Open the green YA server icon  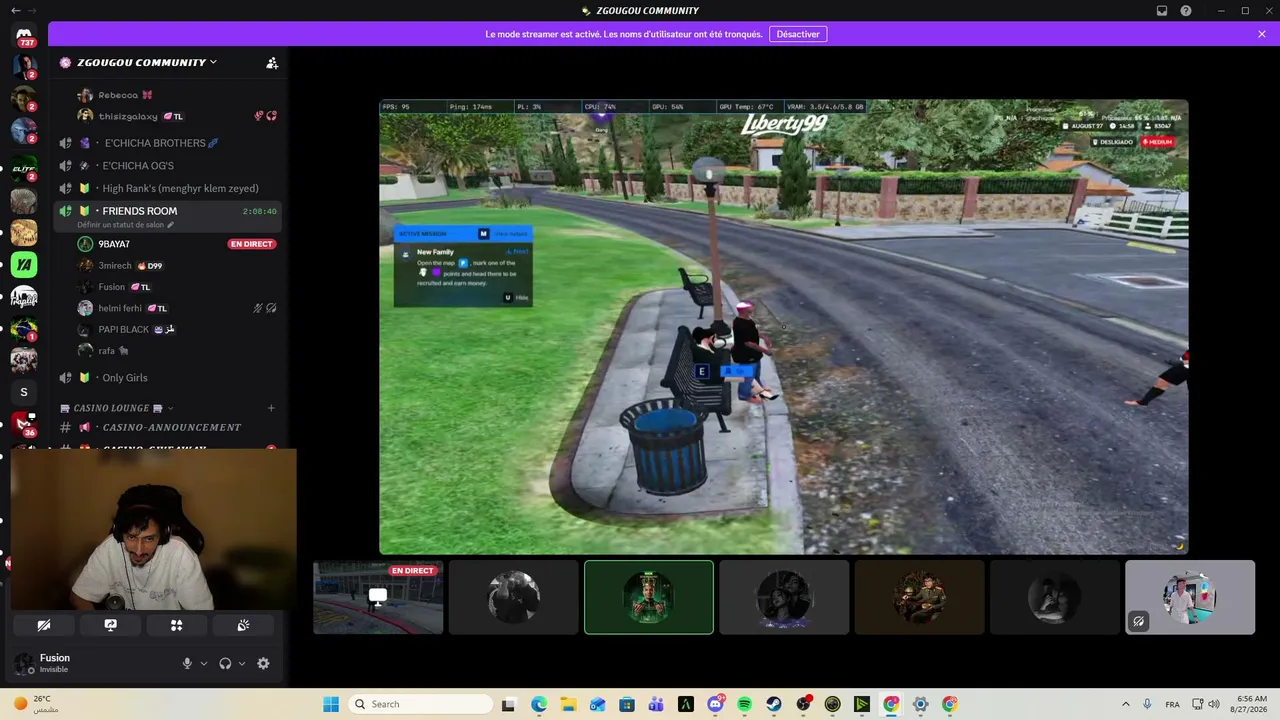pyautogui.click(x=24, y=264)
